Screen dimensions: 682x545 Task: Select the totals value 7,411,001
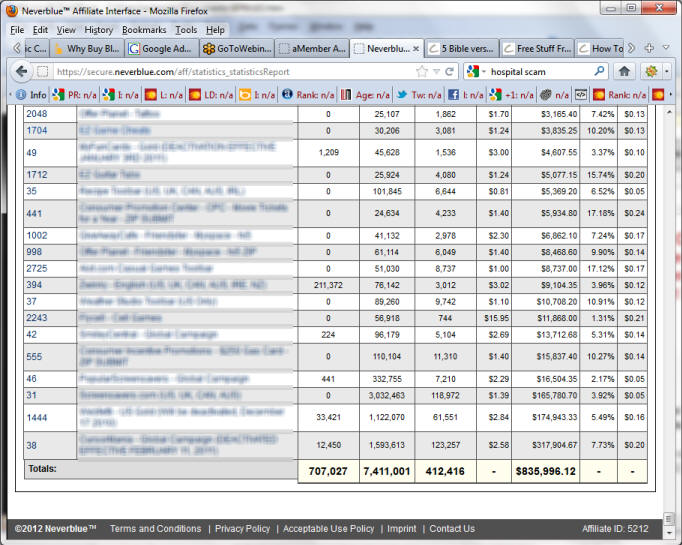[x=387, y=471]
